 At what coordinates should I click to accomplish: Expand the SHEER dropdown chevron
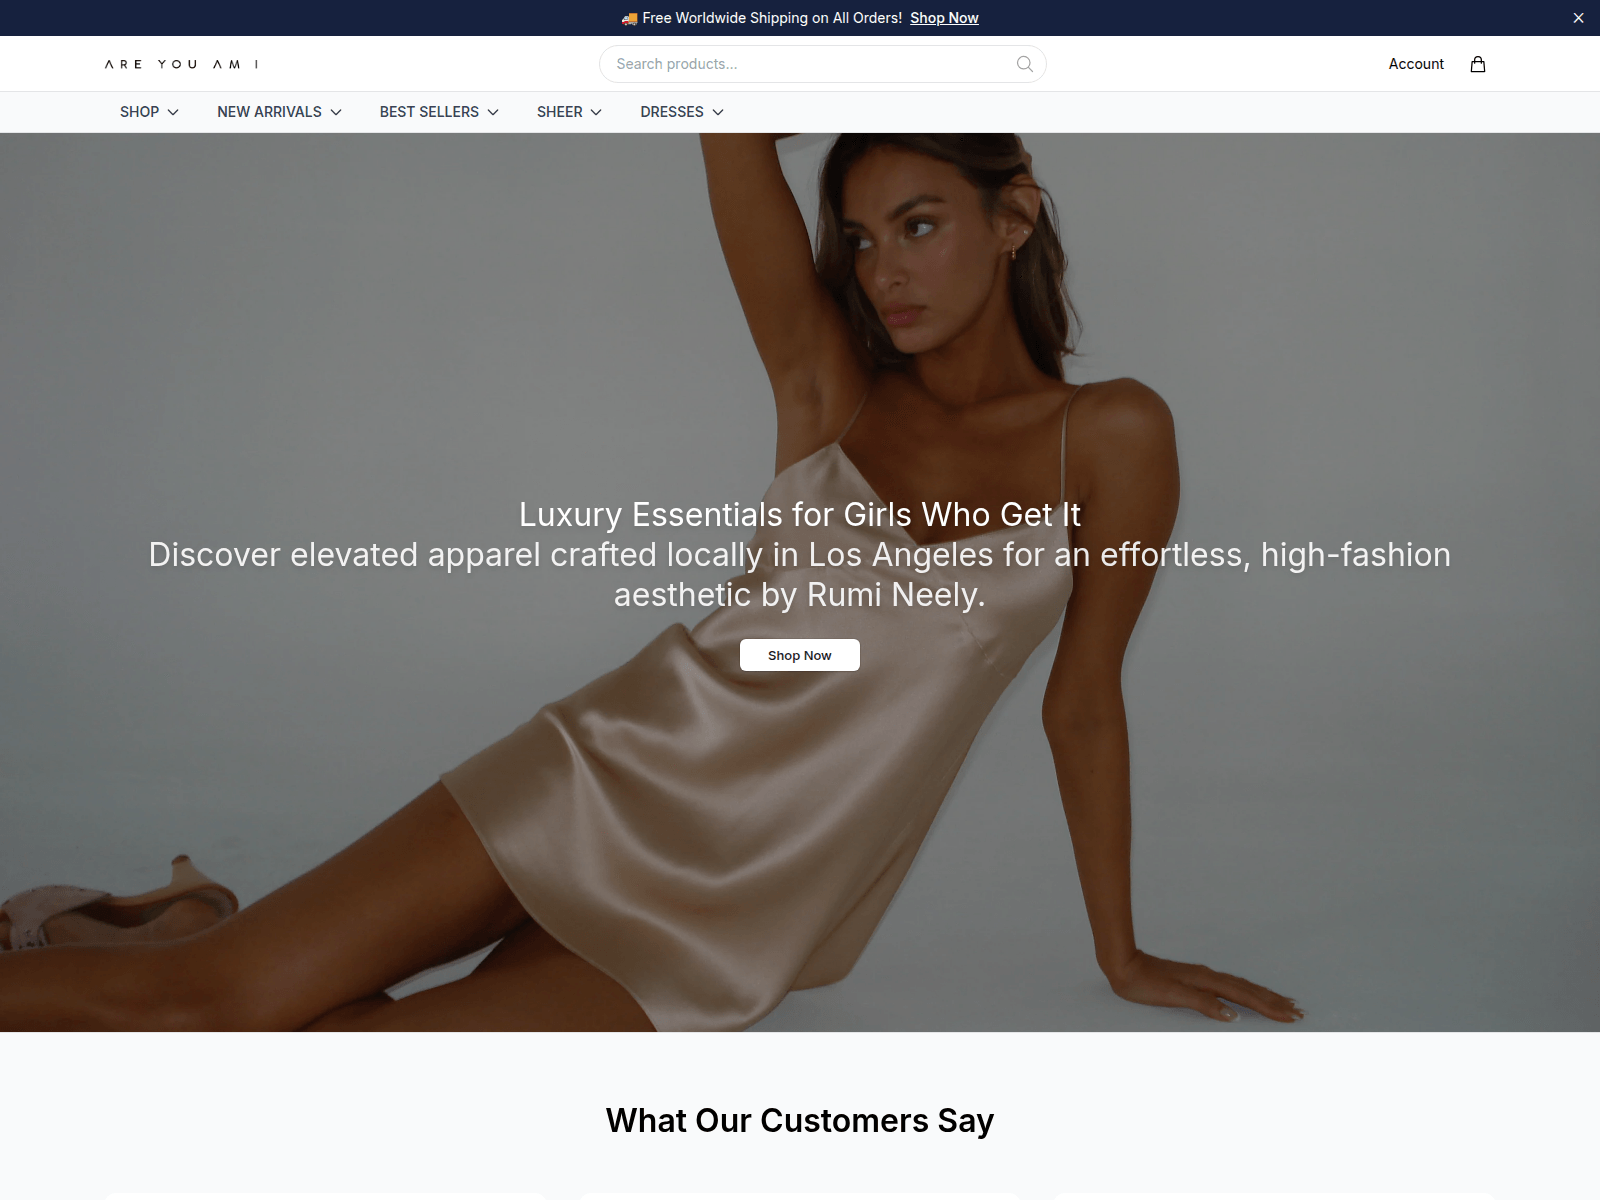(596, 112)
